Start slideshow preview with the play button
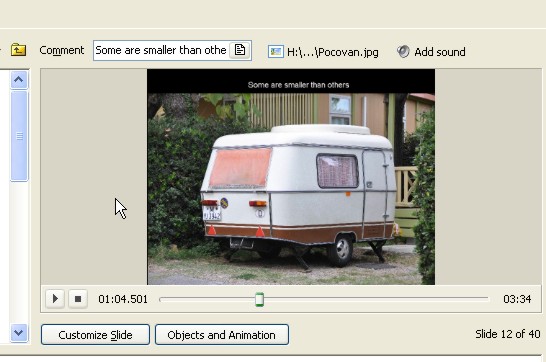546x362 pixels. coord(55,299)
